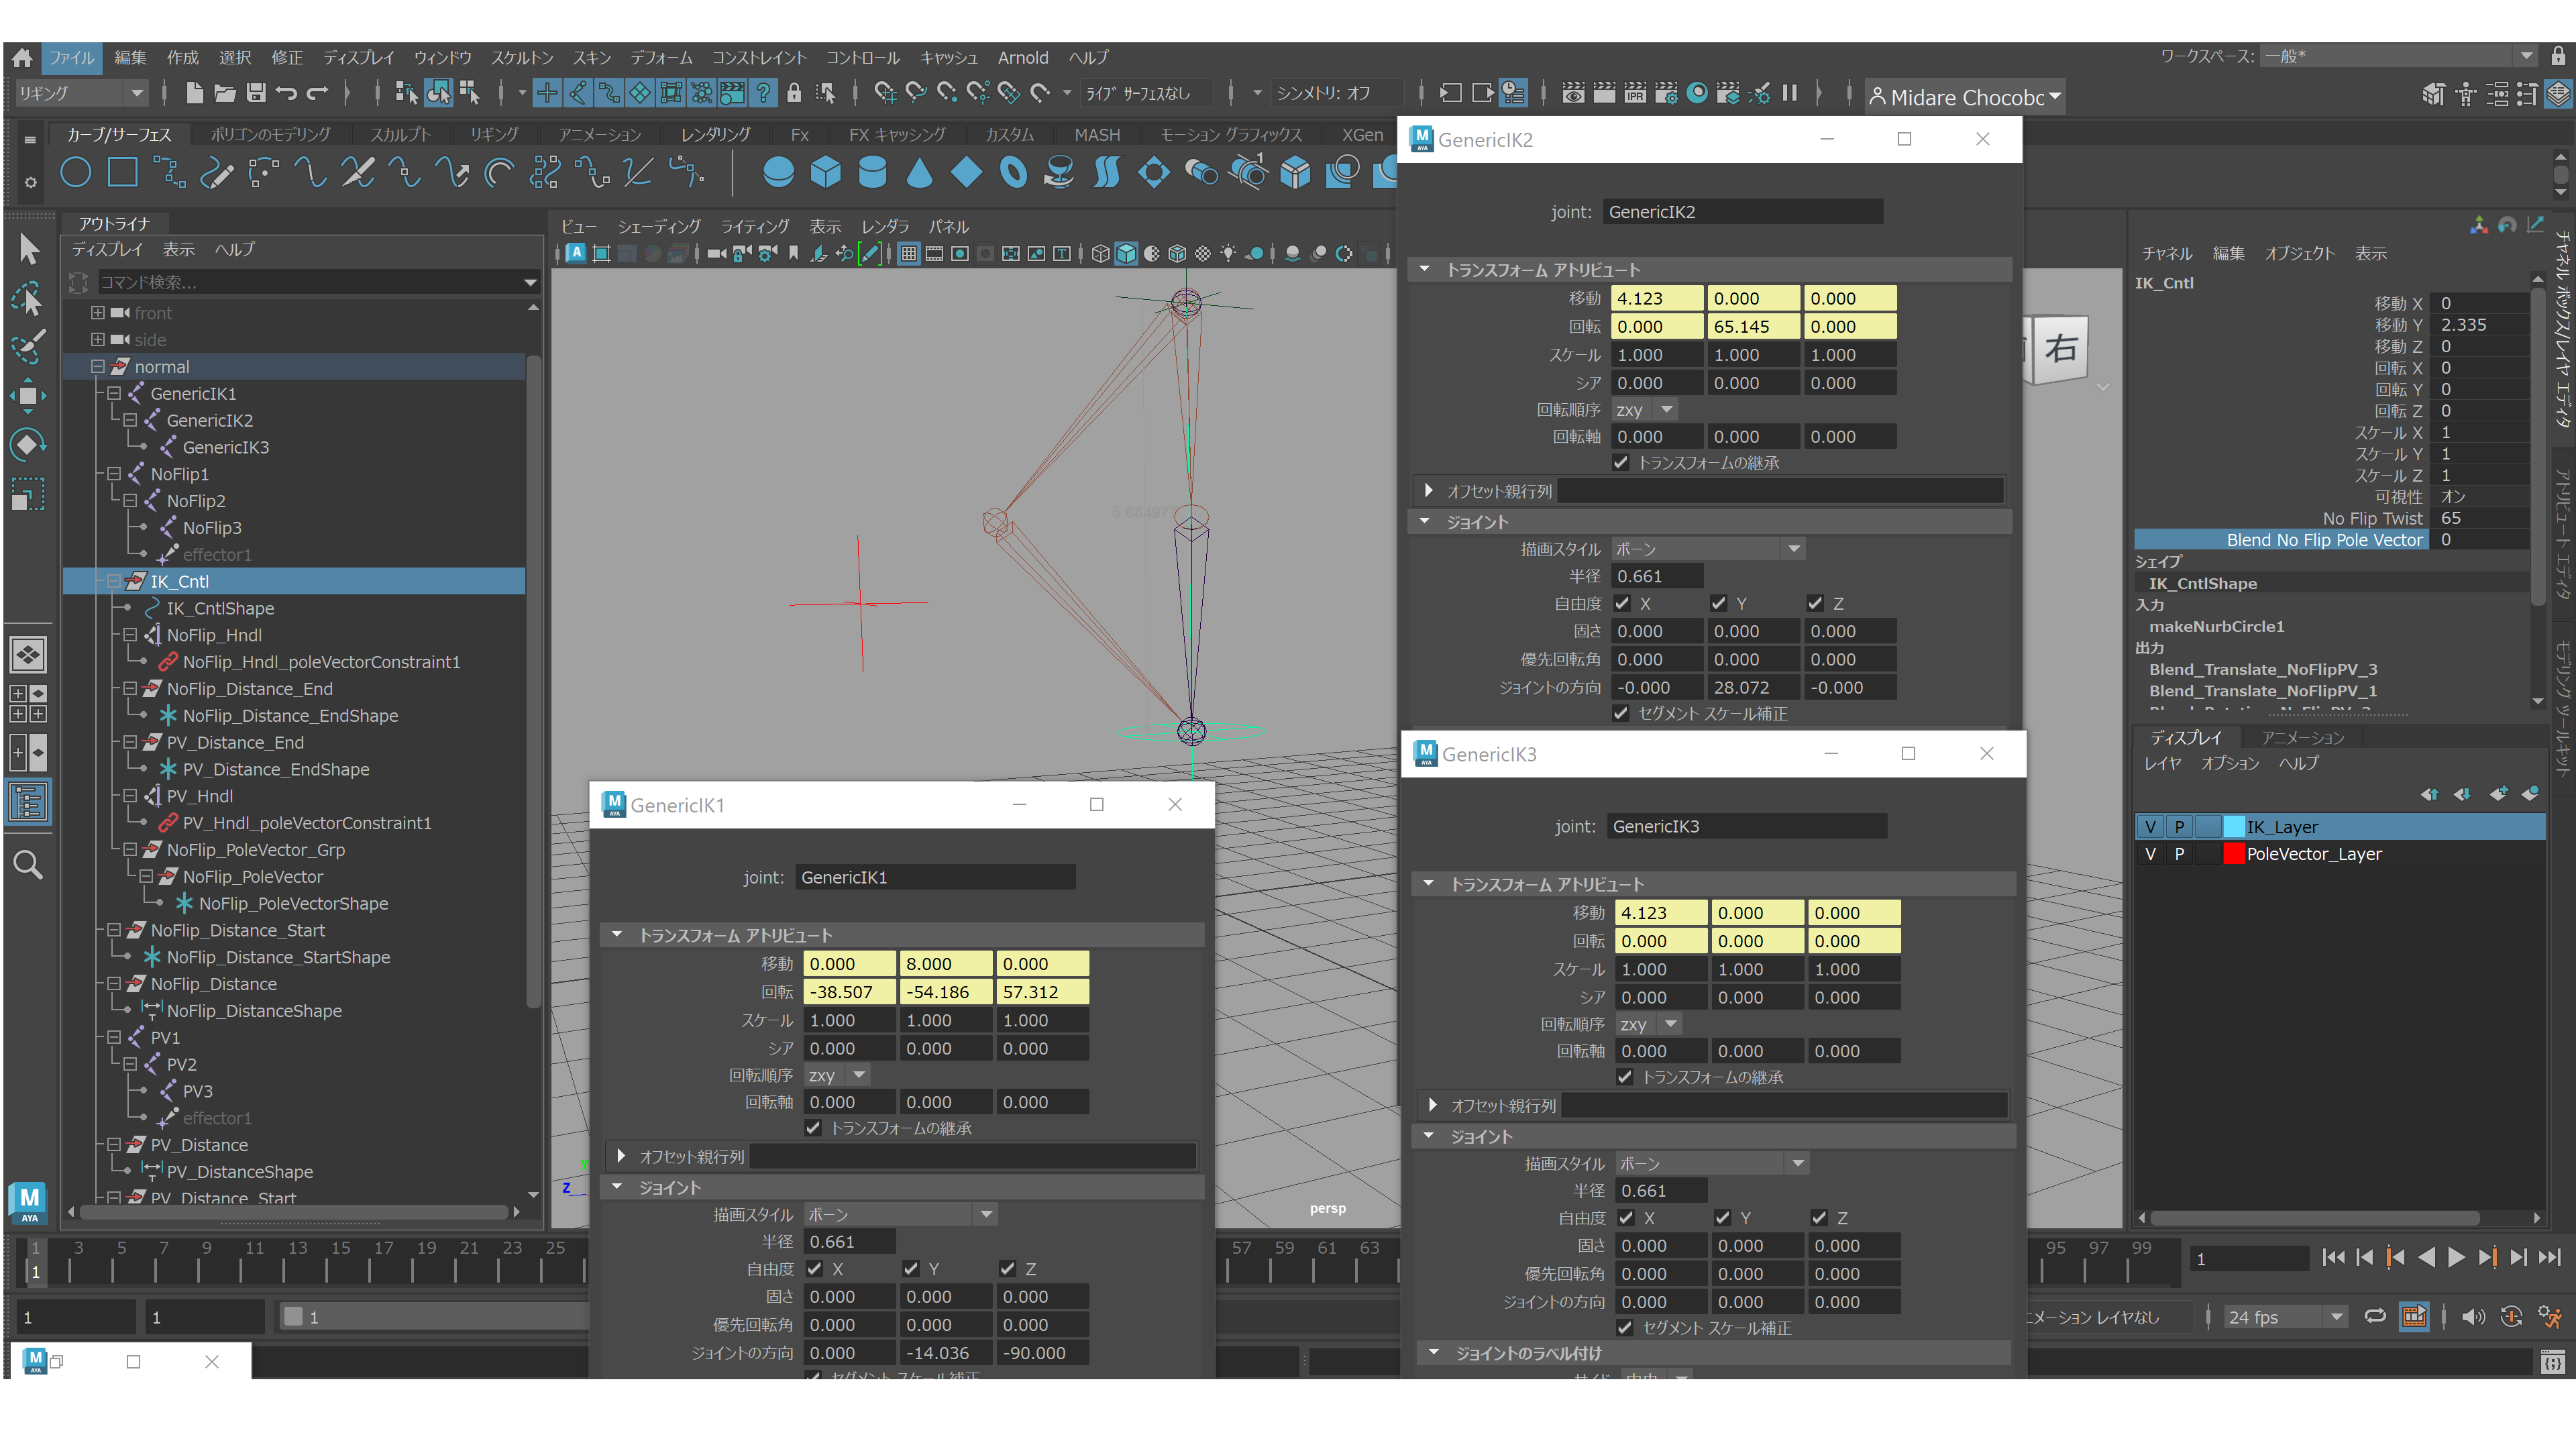Activate snap to grid magnet icon
This screenshot has height=1449, width=2576.
point(885,92)
